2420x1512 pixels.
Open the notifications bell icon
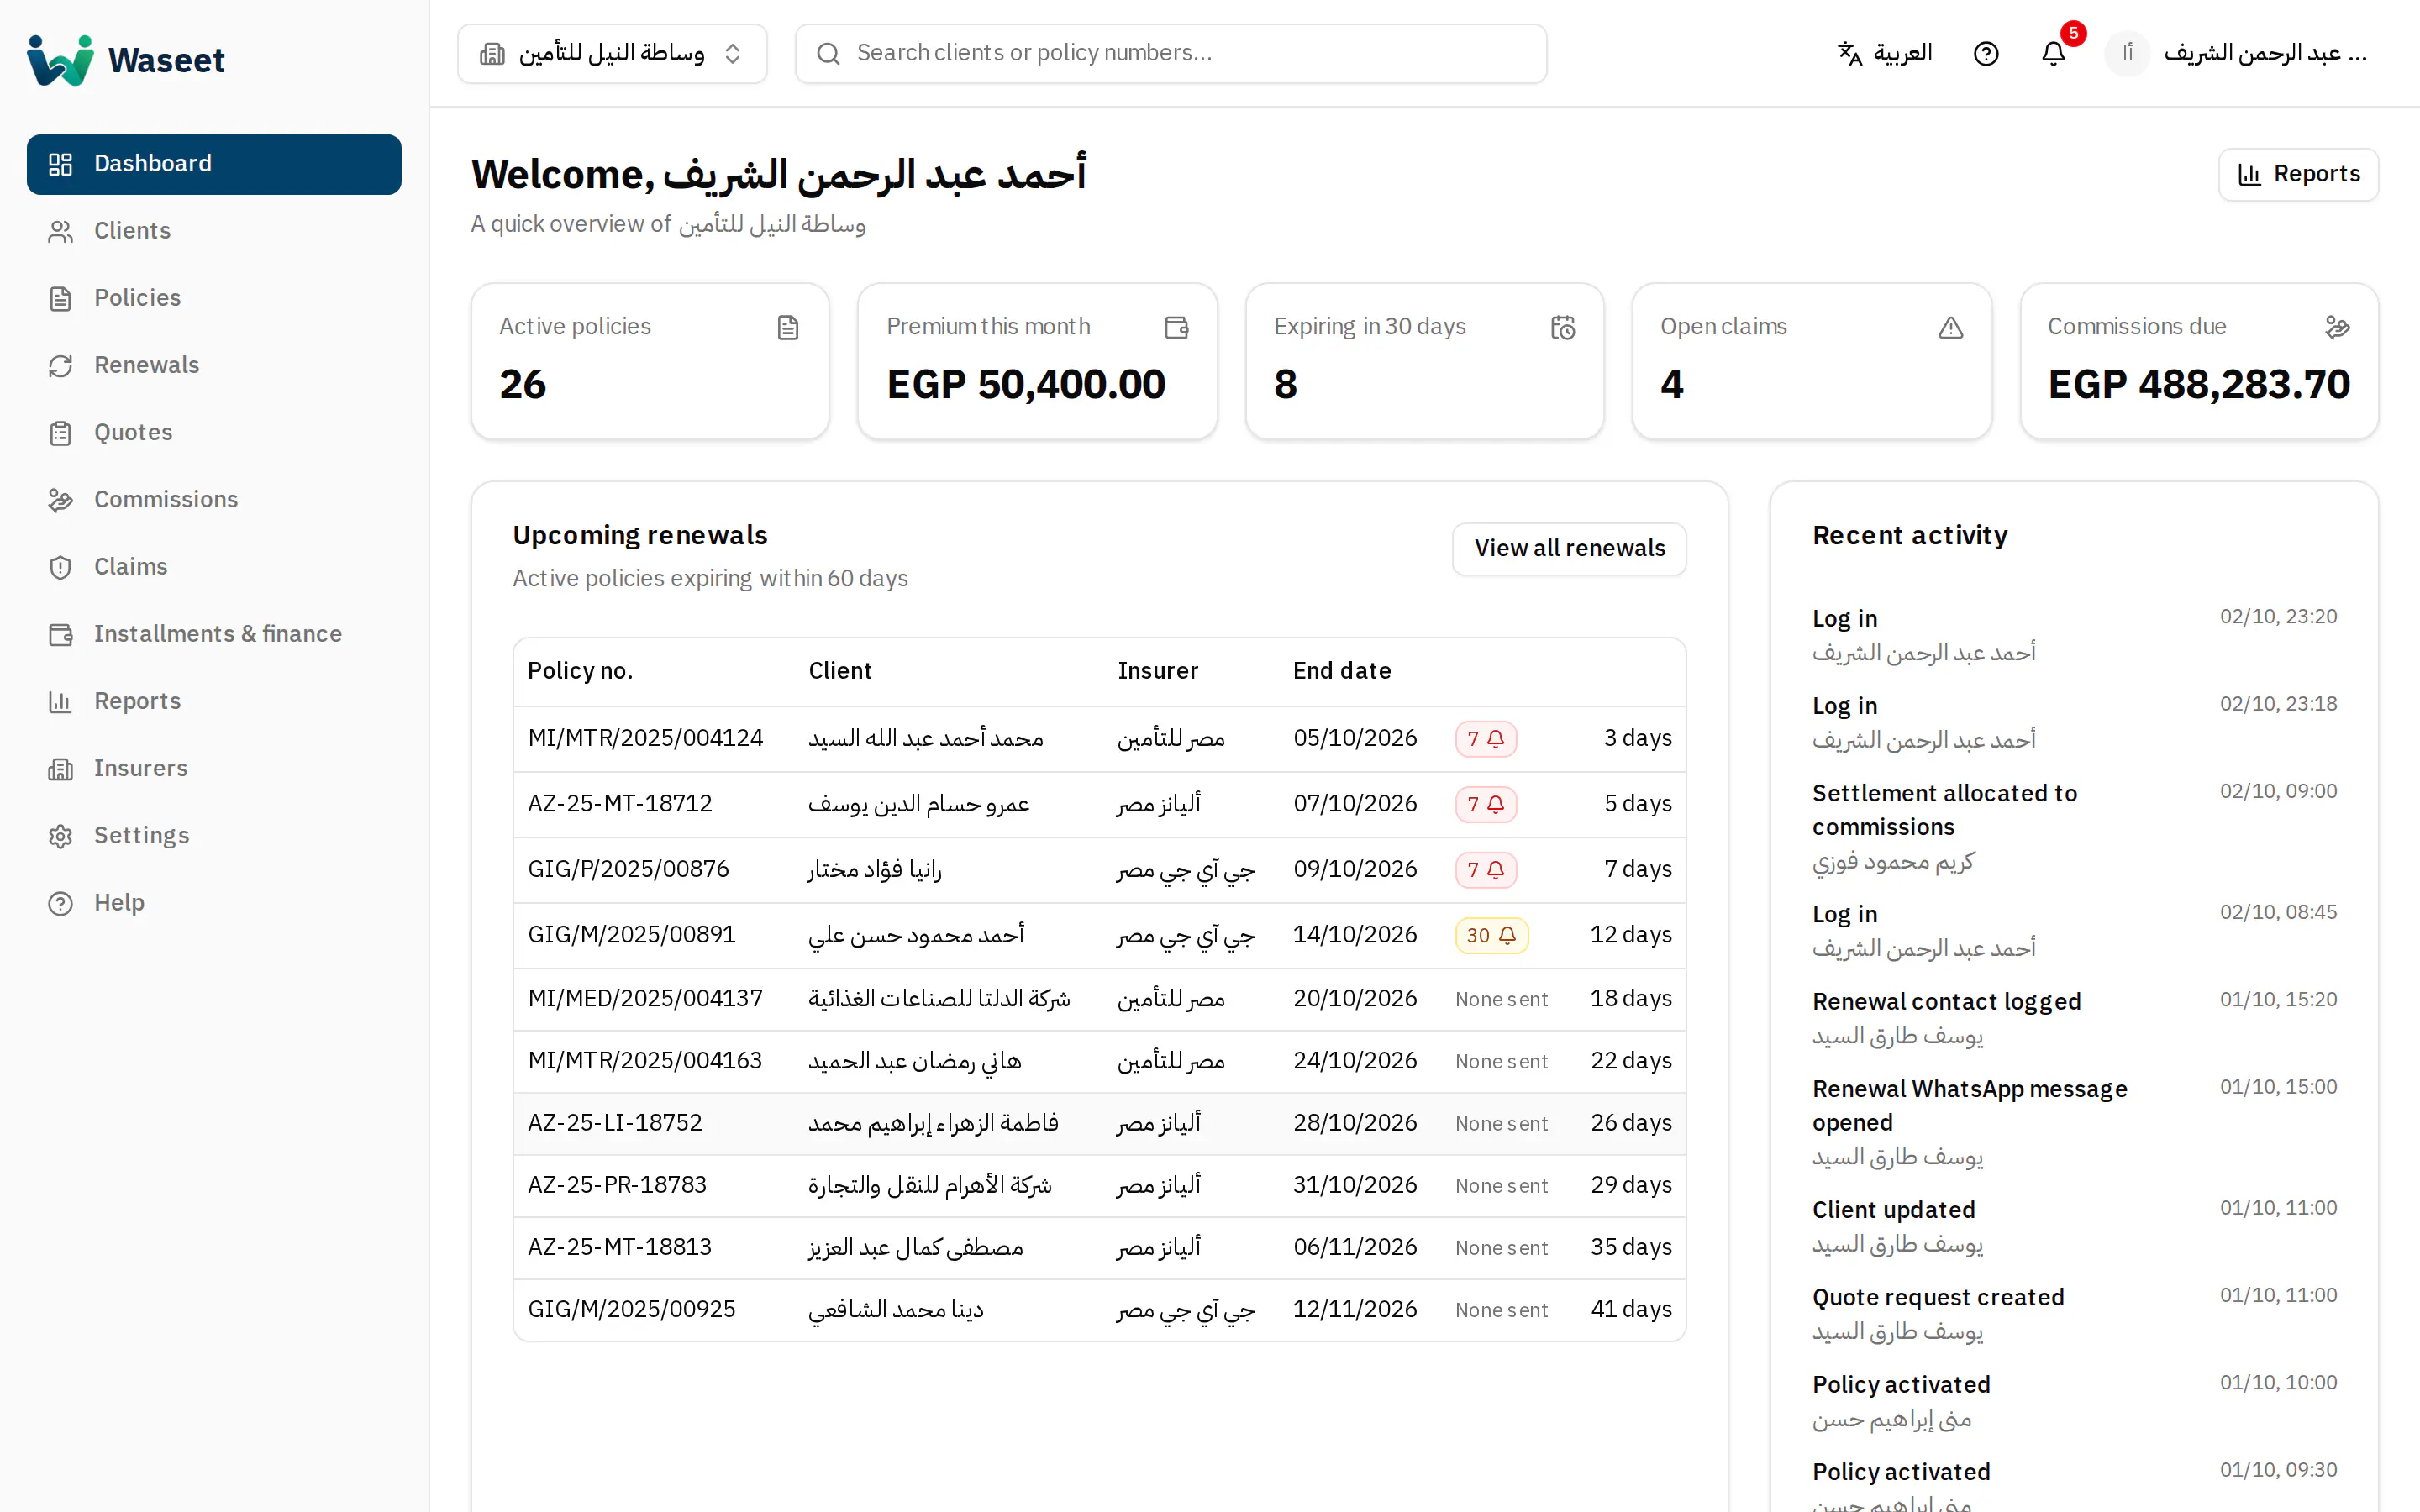pyautogui.click(x=2053, y=53)
